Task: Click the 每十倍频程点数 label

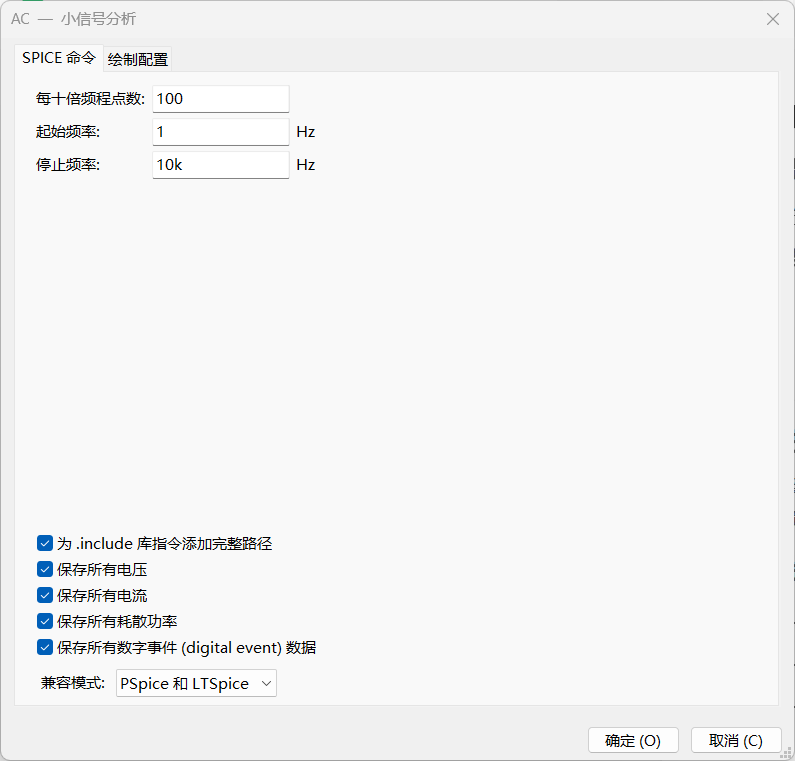Action: pos(90,99)
